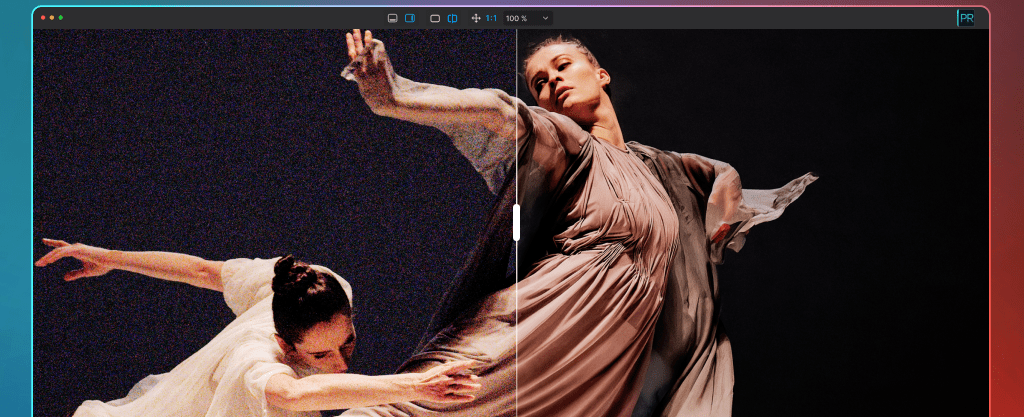The width and height of the screenshot is (1024, 417).
Task: Switch to single image view
Action: [435, 18]
